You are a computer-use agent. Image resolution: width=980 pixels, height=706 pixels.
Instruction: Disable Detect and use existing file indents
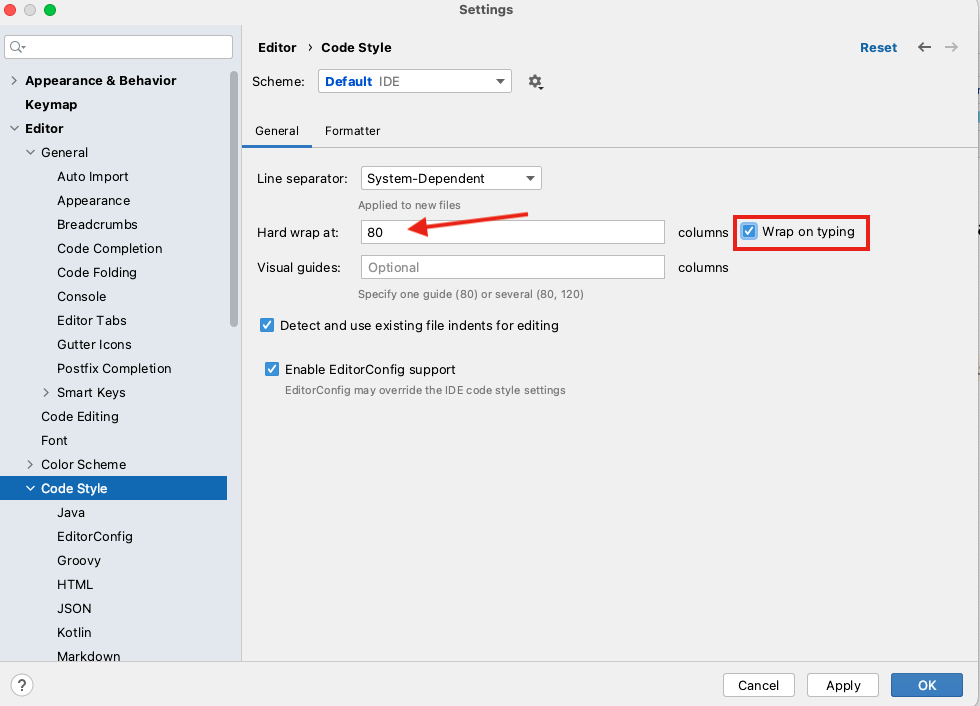coord(267,325)
